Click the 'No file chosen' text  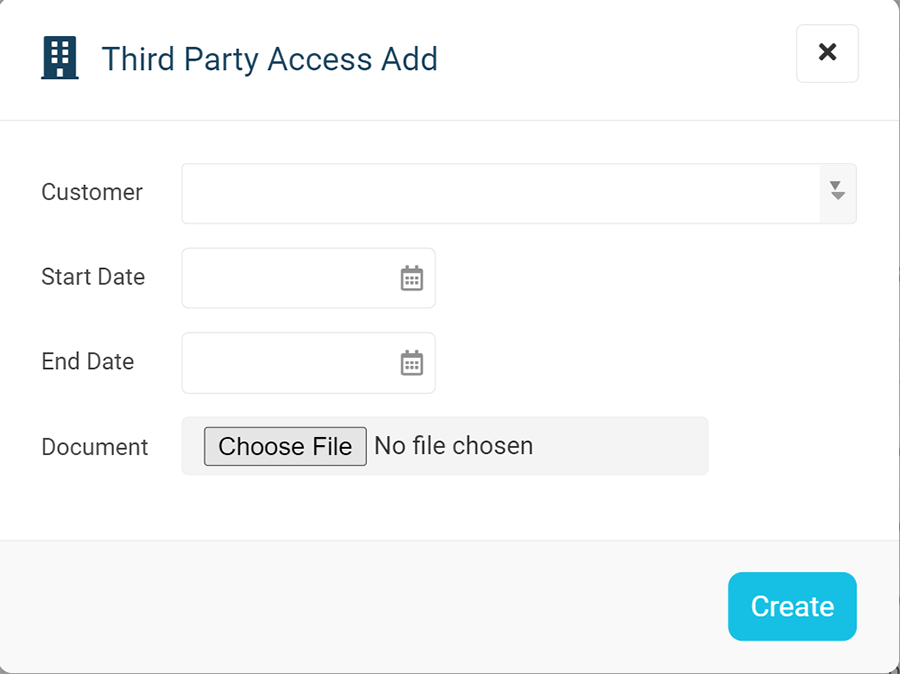453,446
